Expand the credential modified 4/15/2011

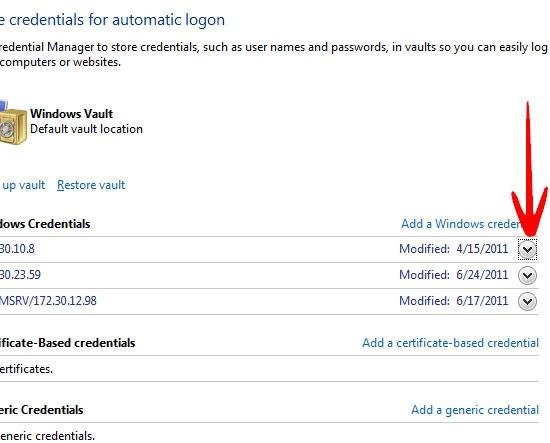(x=527, y=249)
